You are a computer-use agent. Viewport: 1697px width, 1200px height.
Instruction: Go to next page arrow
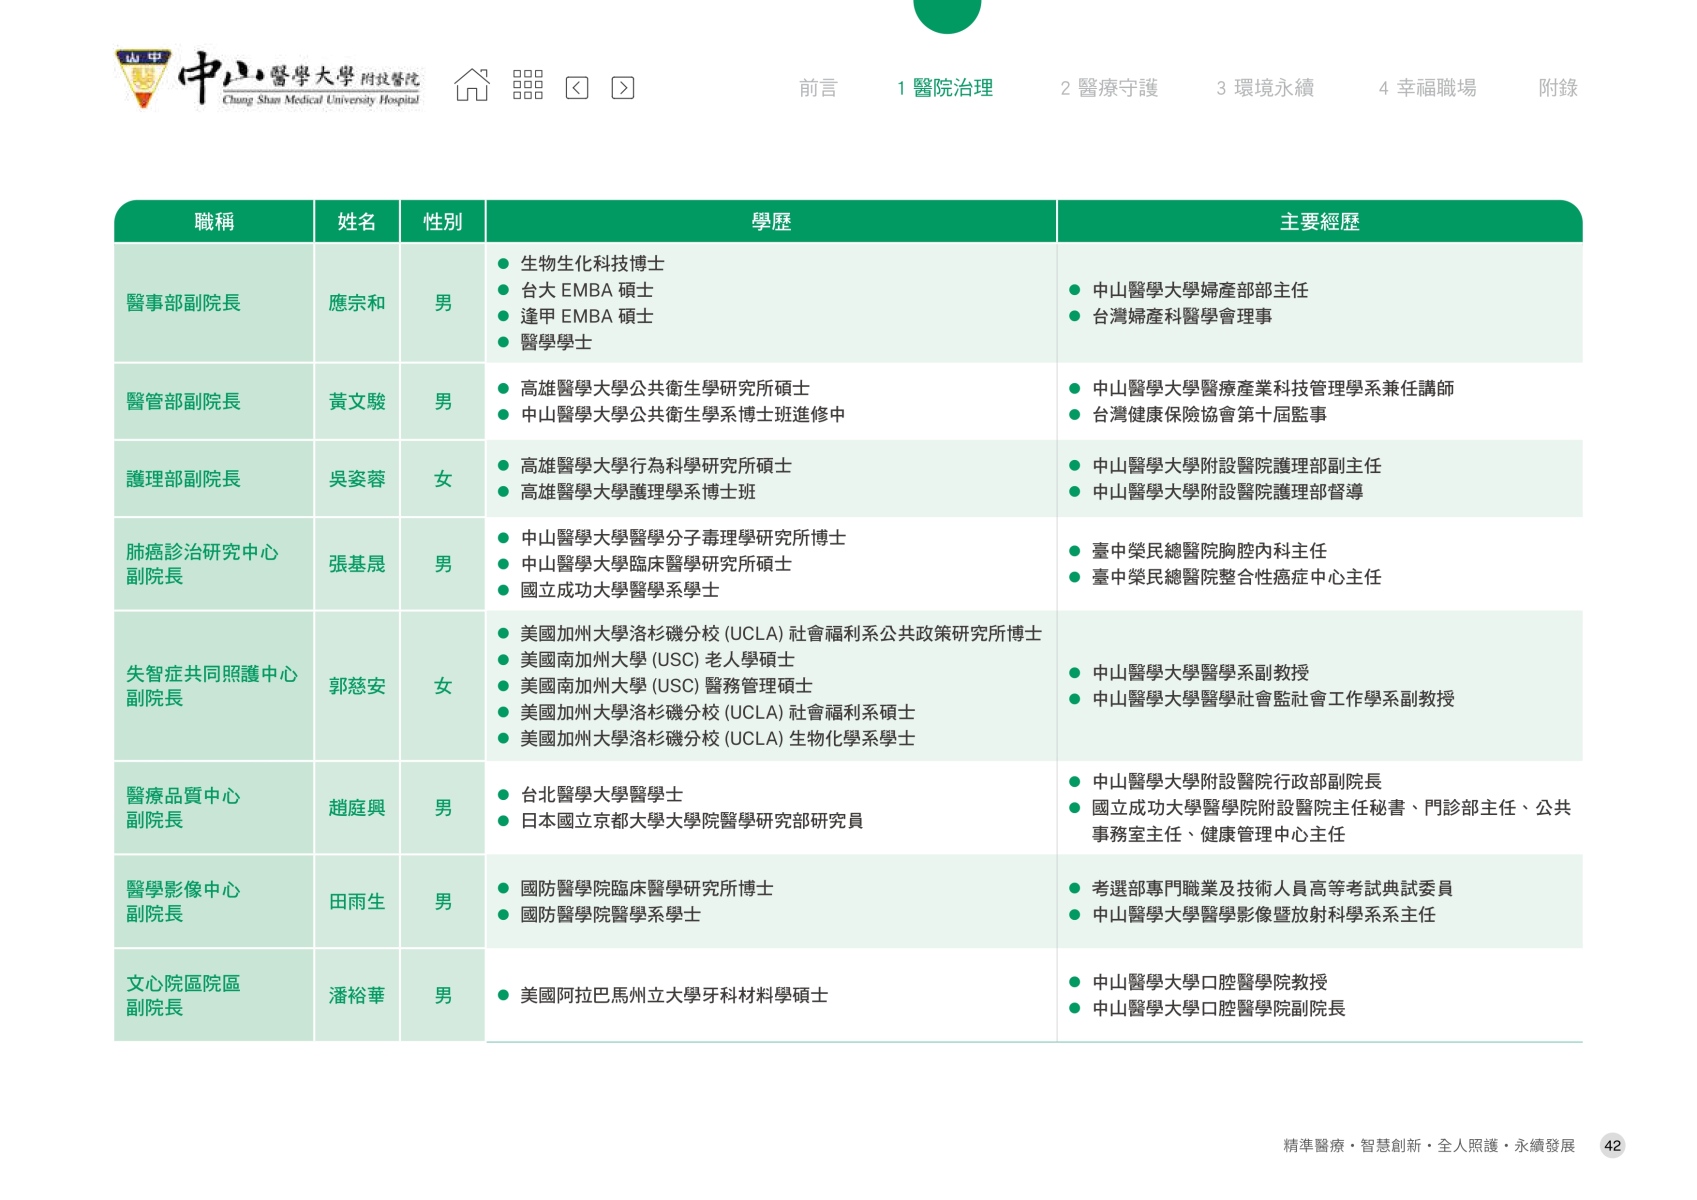[x=622, y=88]
